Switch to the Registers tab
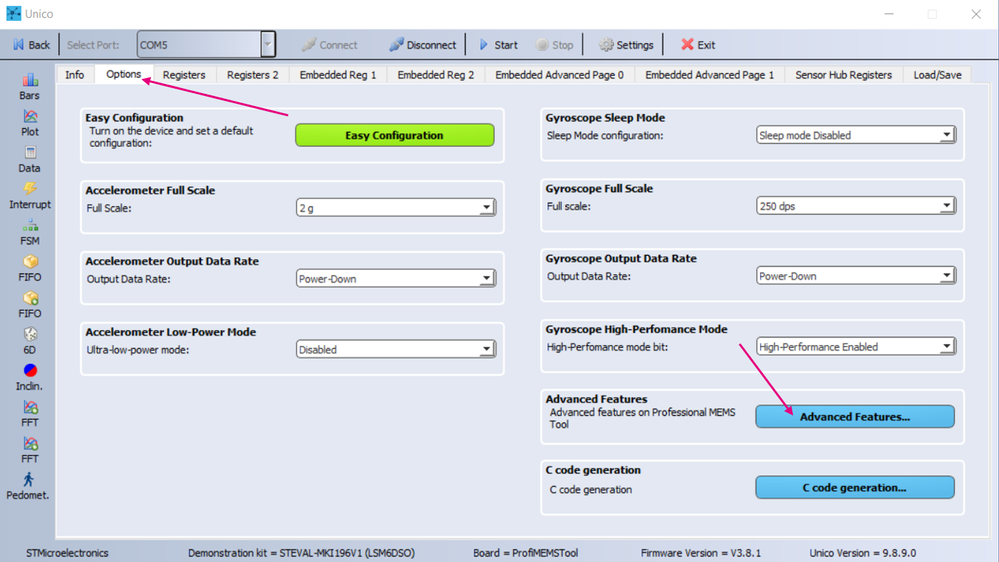 (183, 75)
